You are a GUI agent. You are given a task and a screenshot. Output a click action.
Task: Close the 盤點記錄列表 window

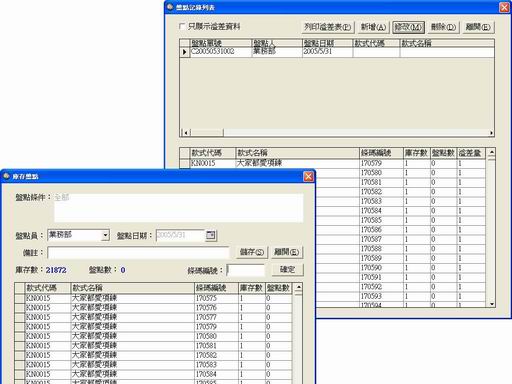pyautogui.click(x=504, y=7)
